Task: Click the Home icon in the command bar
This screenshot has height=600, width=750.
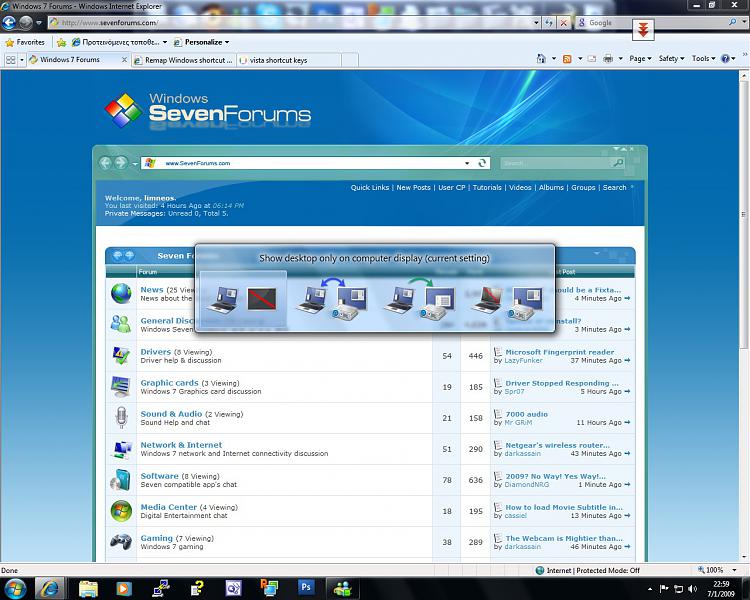Action: [541, 58]
